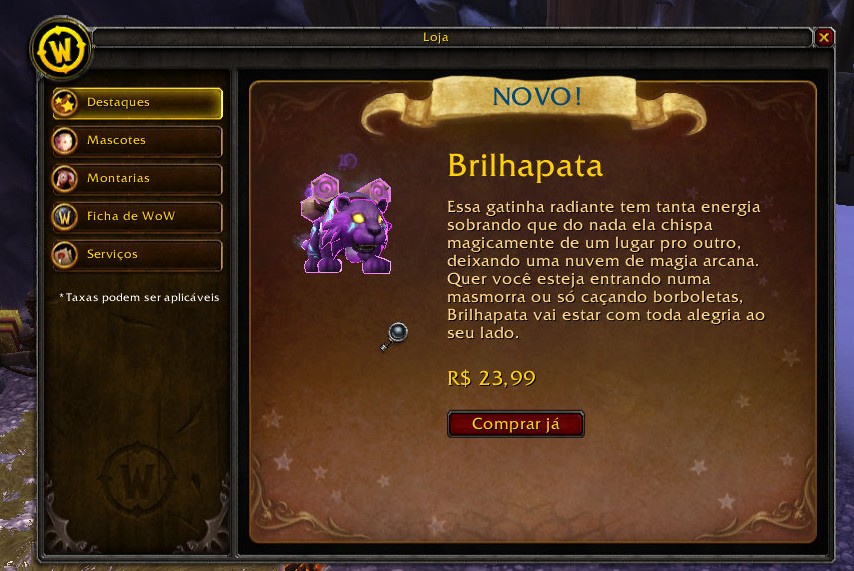Click the R$ 23,99 price label

(x=491, y=378)
